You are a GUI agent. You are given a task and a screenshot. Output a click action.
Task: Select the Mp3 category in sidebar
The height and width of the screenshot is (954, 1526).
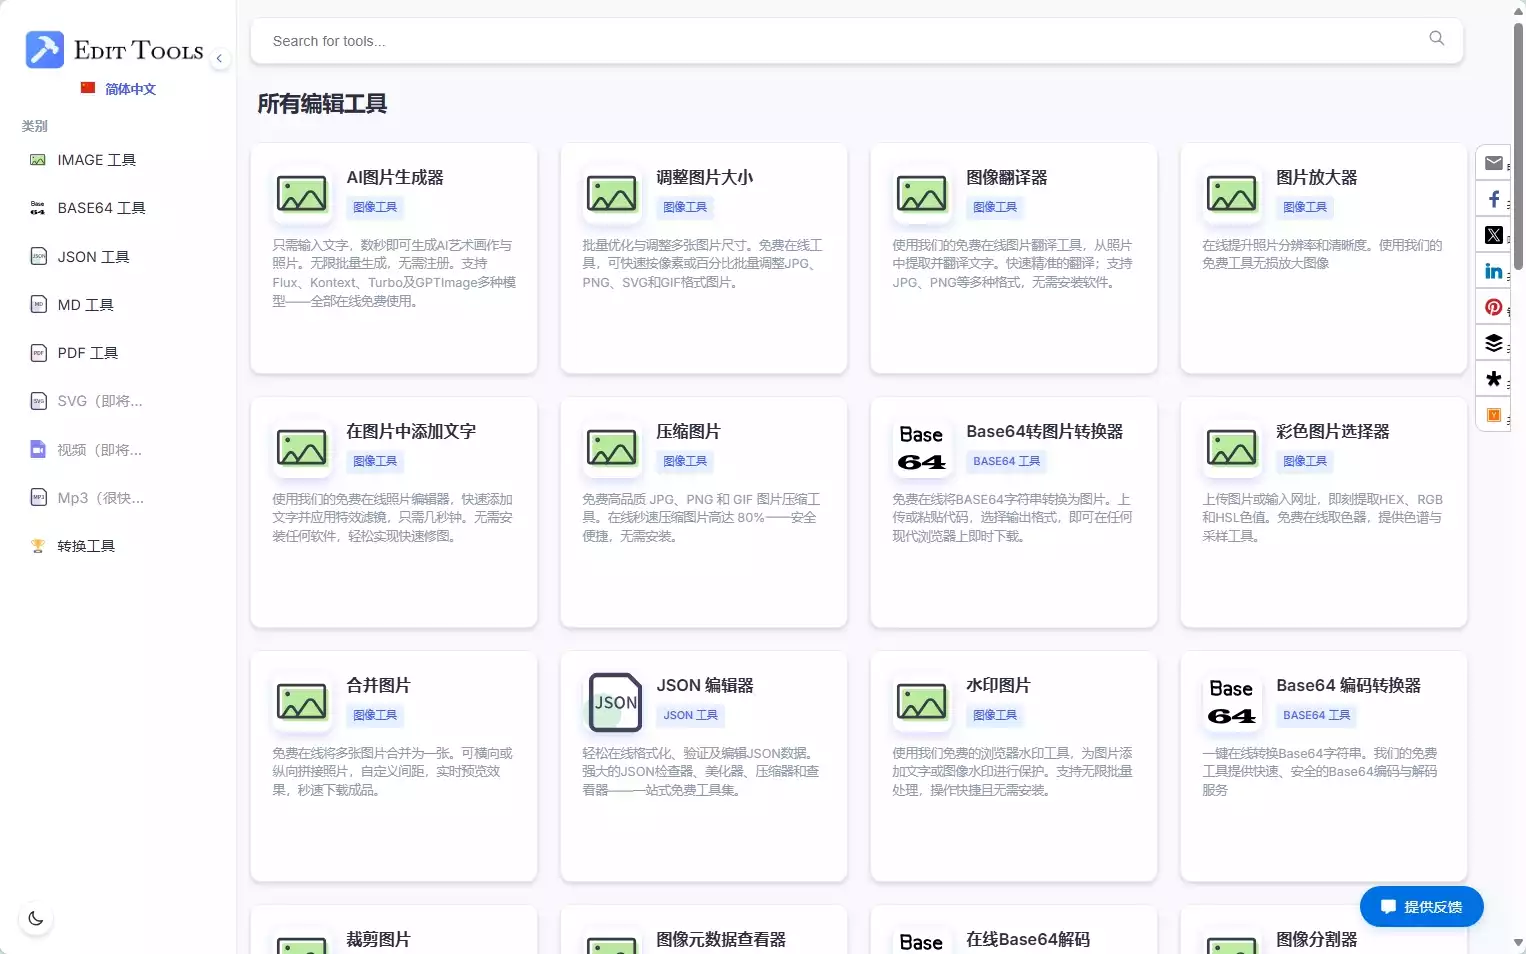(87, 498)
